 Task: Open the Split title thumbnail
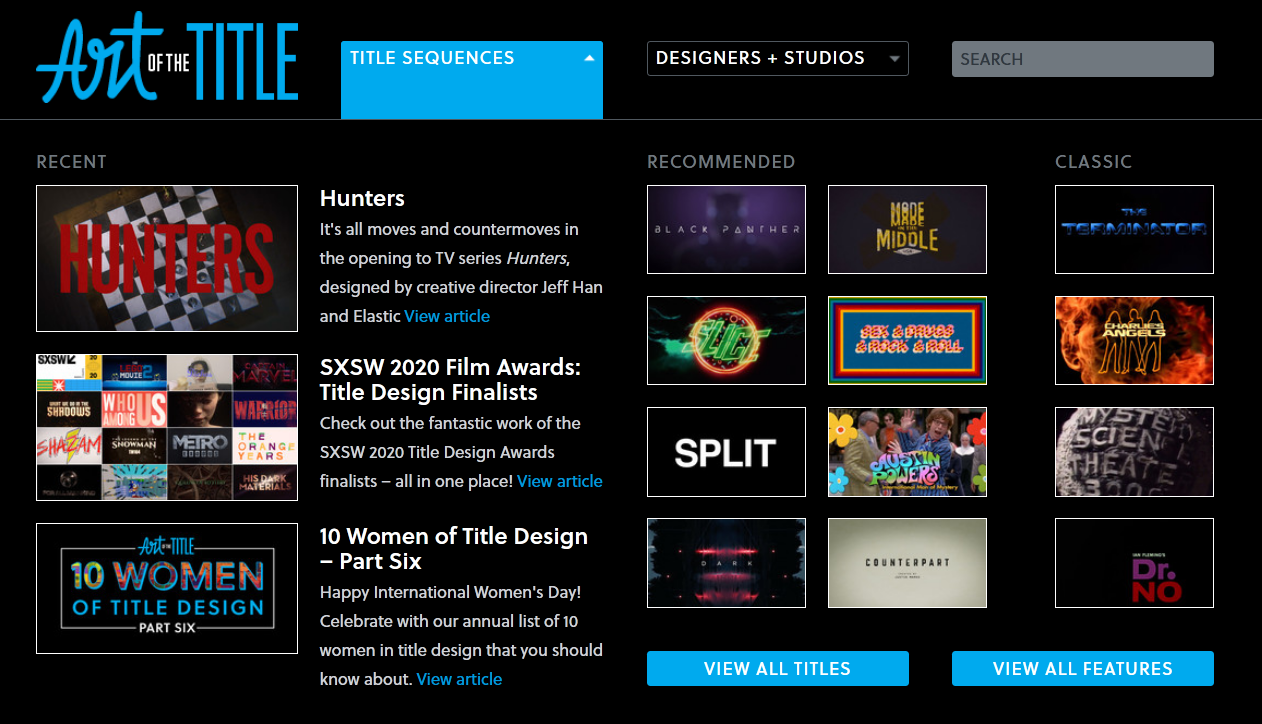pos(726,452)
